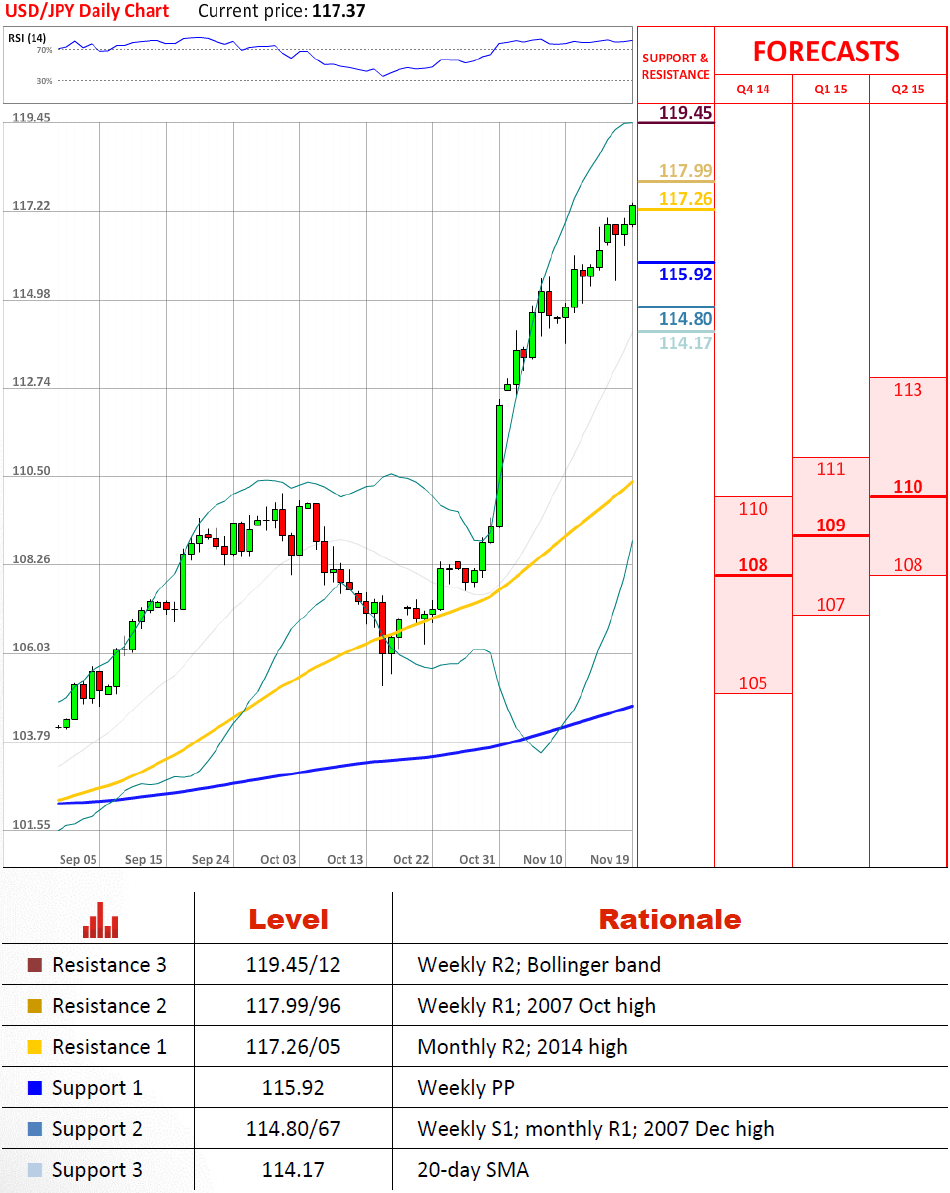Screen dimensions: 950x1193
Task: Click the 111 Q1 15 high forecast
Action: (831, 469)
